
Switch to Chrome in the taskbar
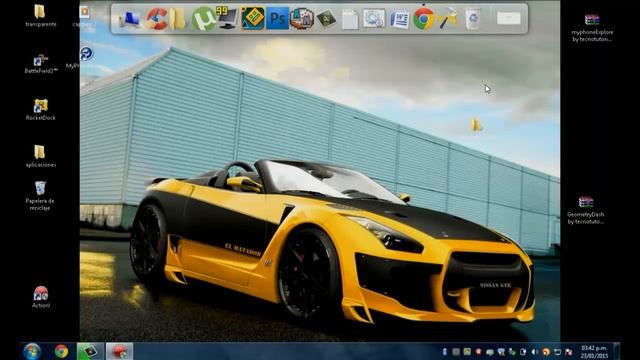(61, 351)
